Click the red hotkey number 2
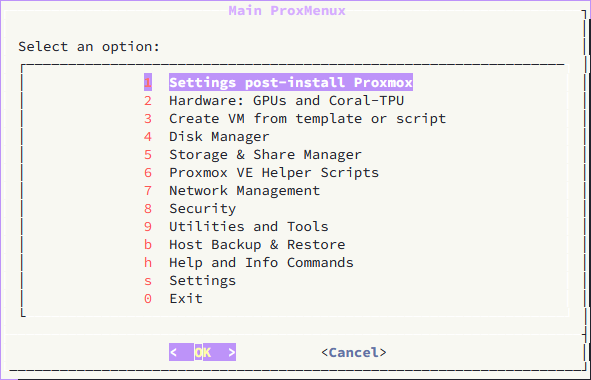The image size is (591, 380). 148,101
